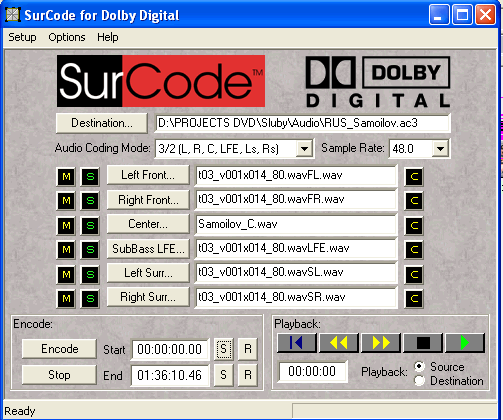This screenshot has height=420, width=503.
Task: Click the Samoilov_C.wav file field
Action: pos(296,224)
